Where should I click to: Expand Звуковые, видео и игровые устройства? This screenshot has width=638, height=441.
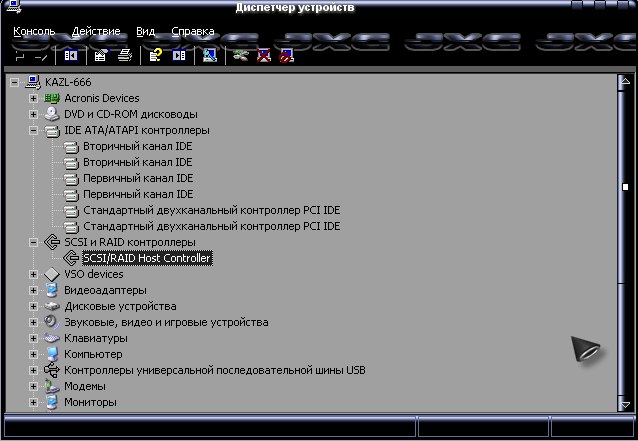(x=33, y=323)
